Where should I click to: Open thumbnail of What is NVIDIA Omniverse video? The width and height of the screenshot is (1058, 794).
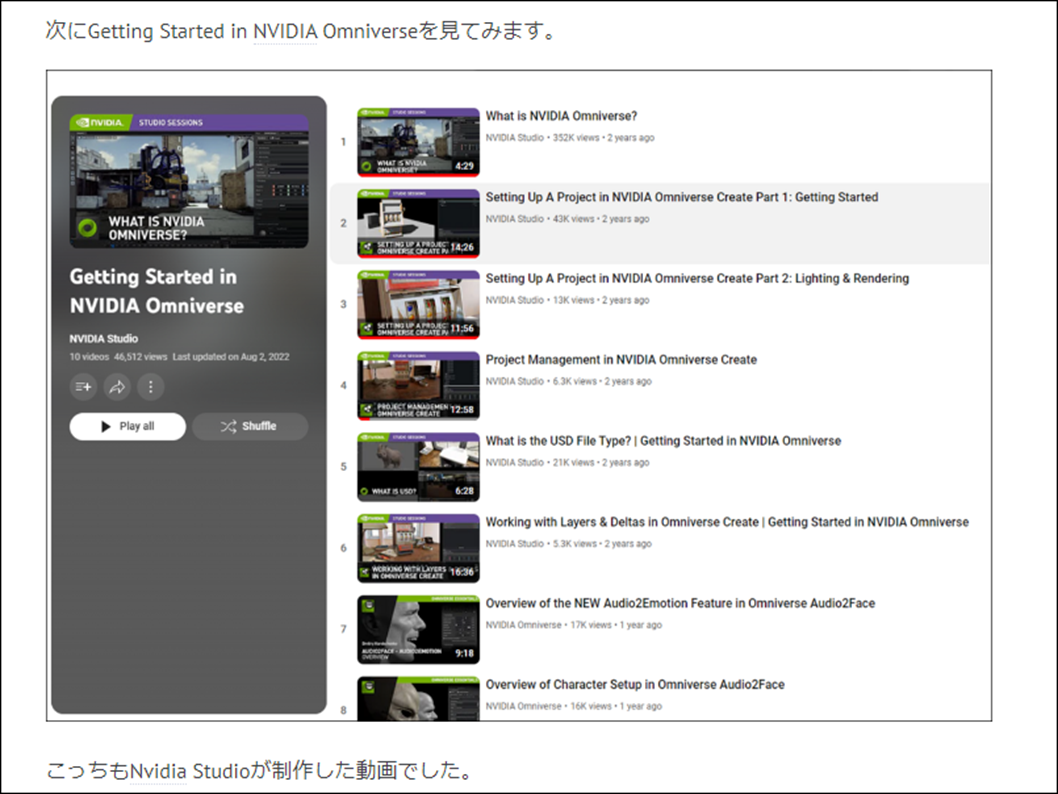tap(418, 142)
